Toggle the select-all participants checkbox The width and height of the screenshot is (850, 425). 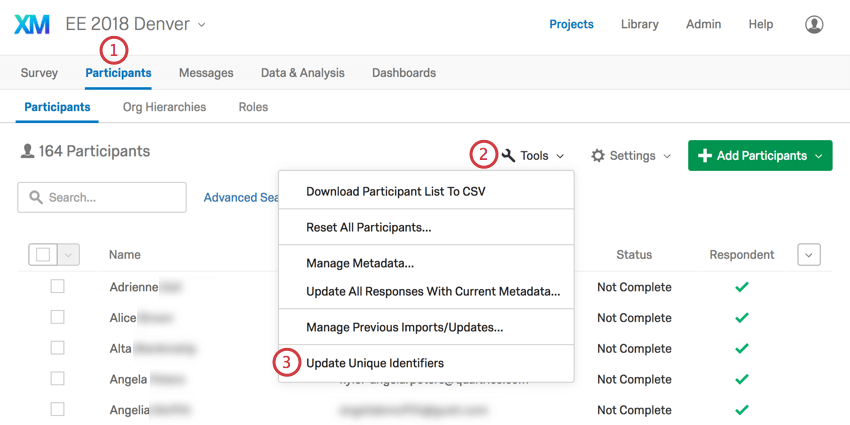(43, 255)
